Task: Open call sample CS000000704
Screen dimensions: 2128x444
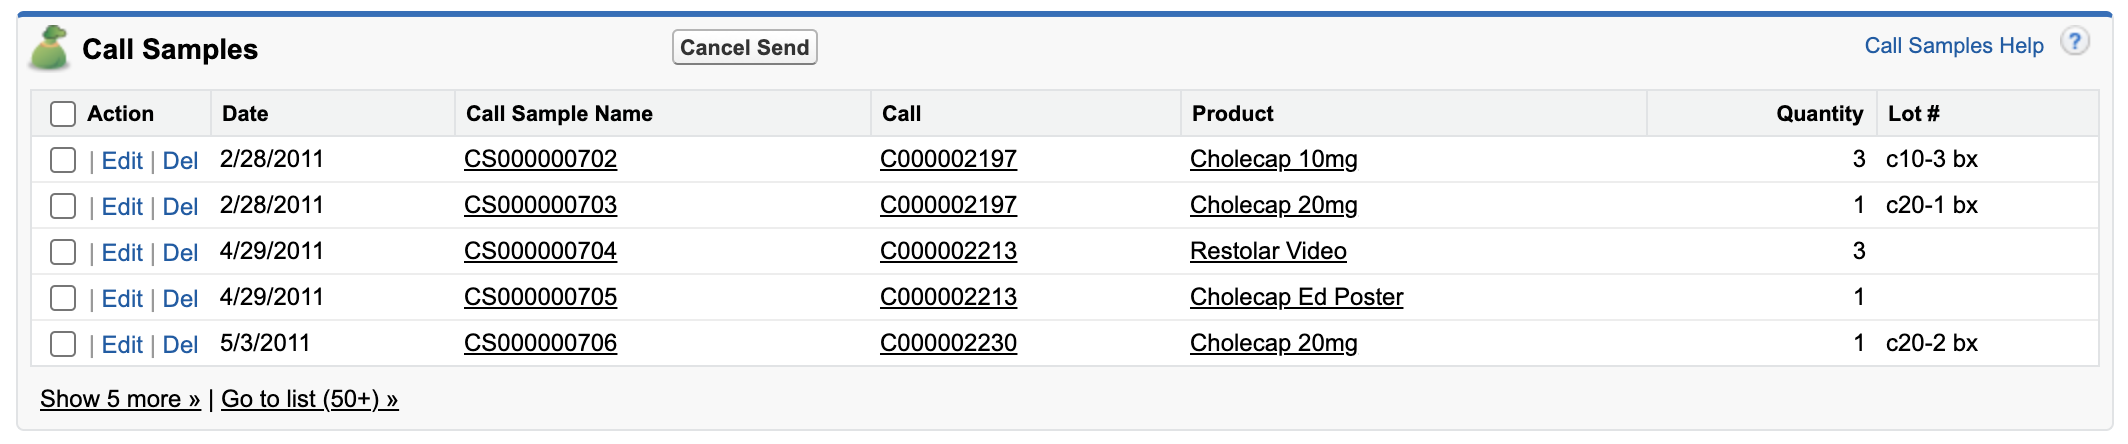Action: pos(540,251)
